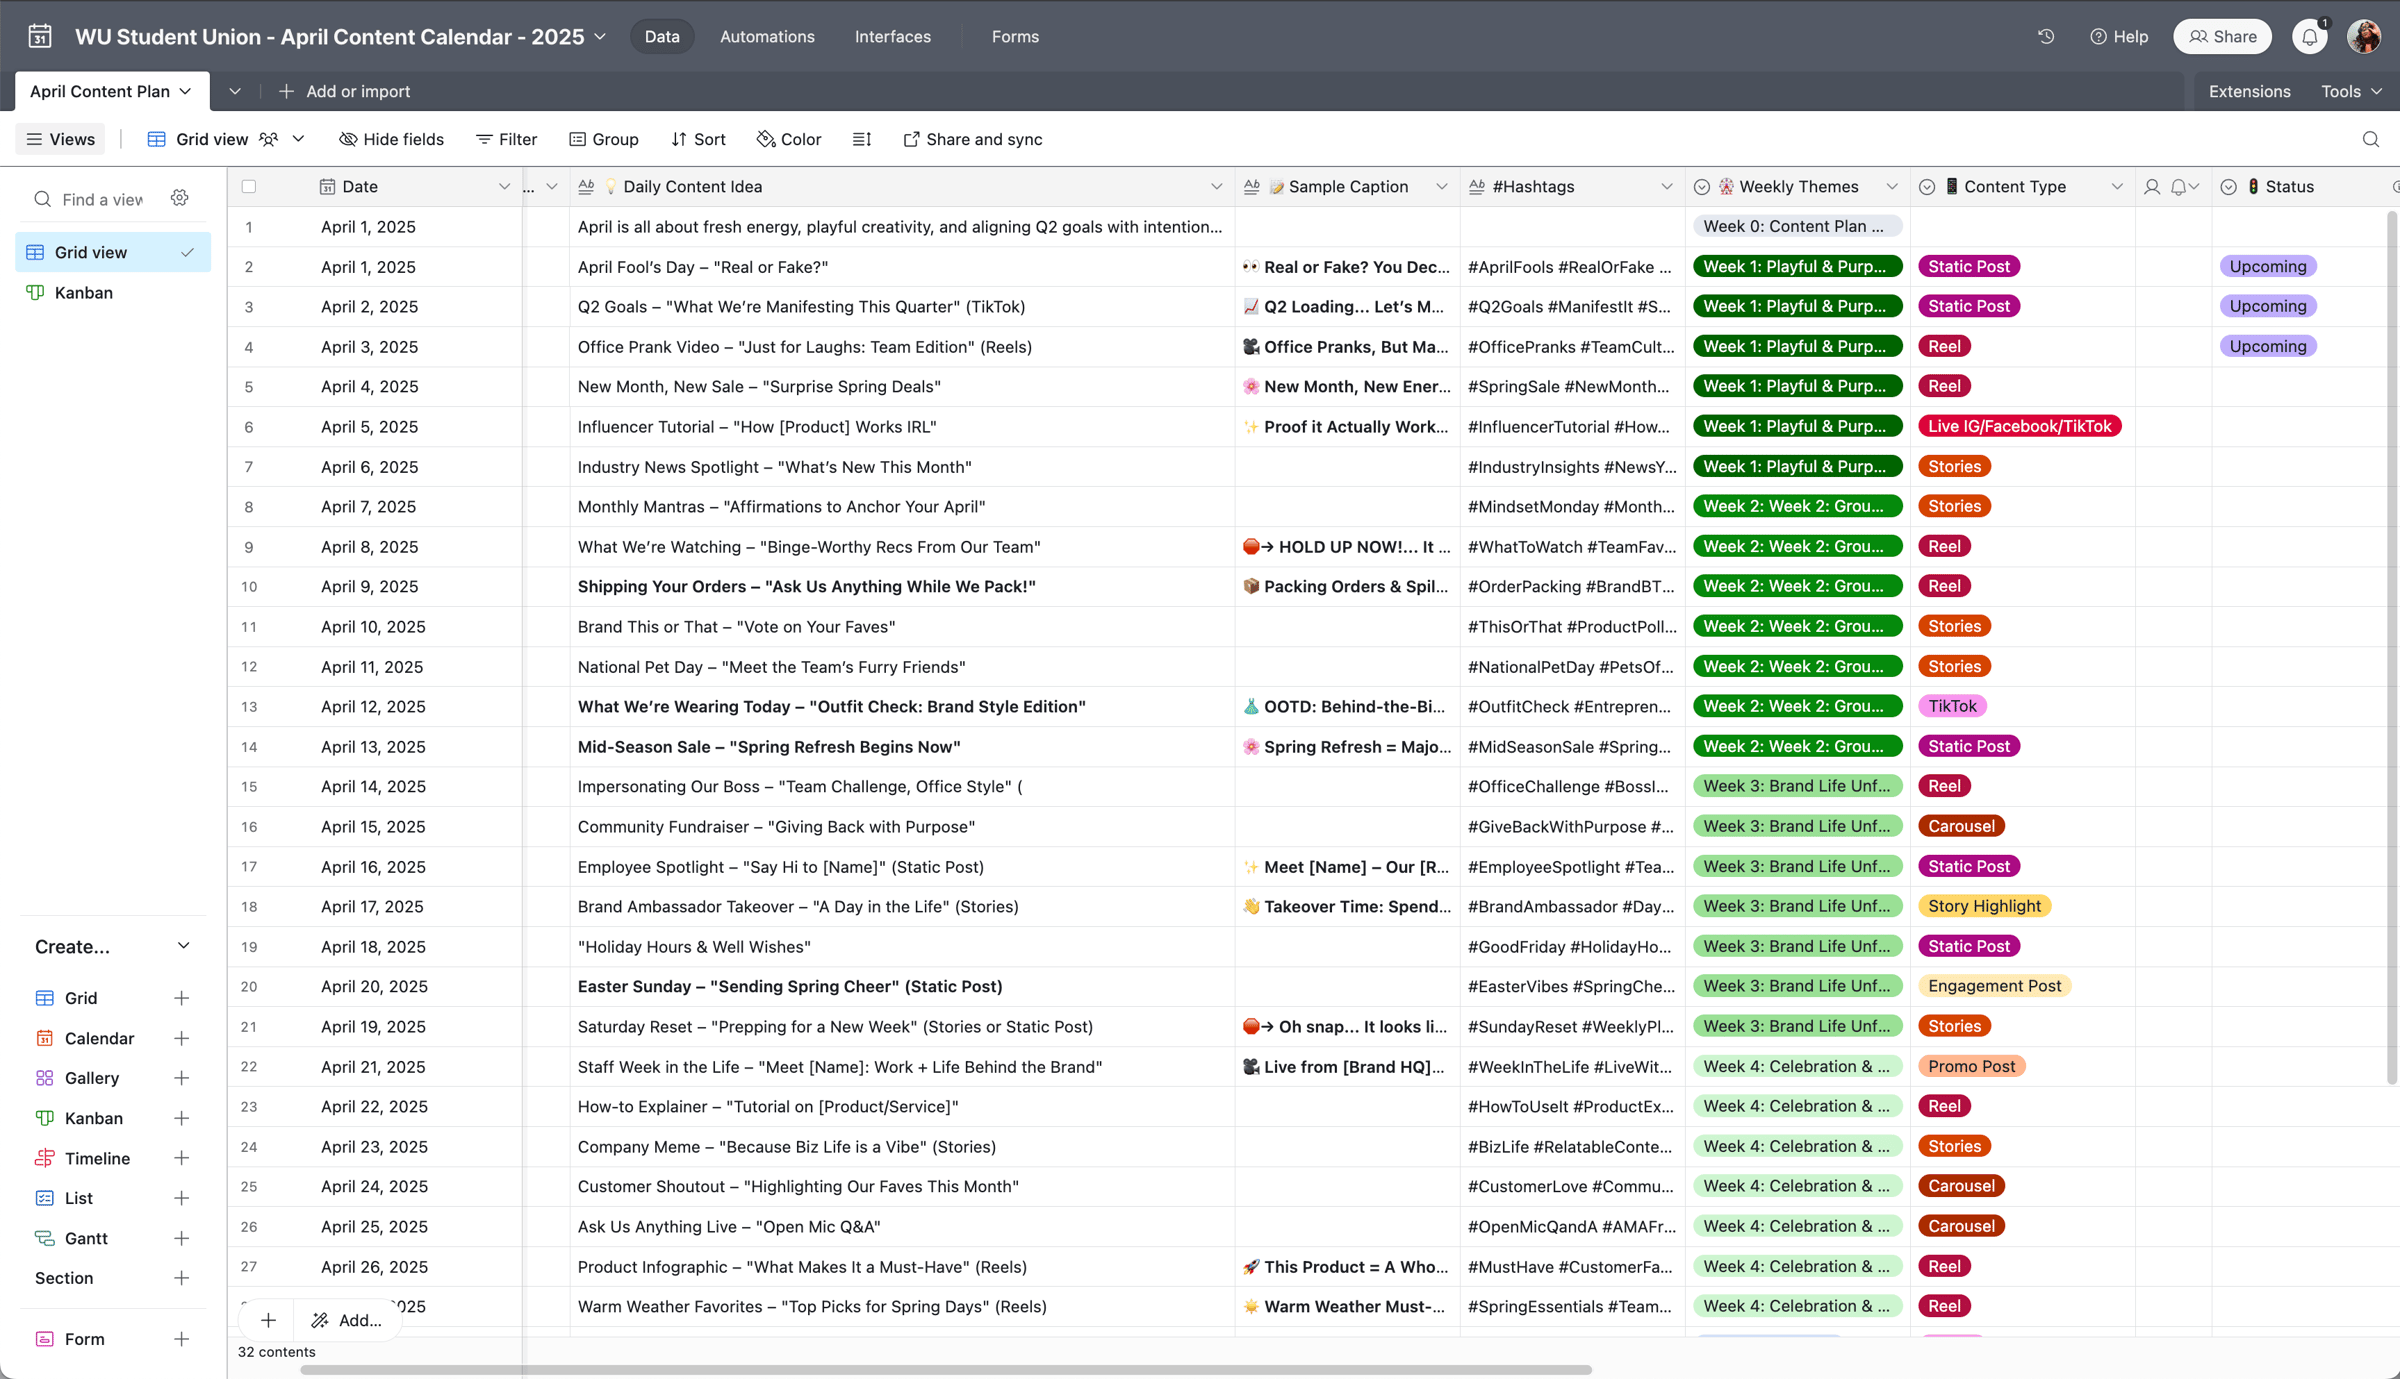Open Share and sync option
This screenshot has width=2400, height=1379.
coord(972,140)
